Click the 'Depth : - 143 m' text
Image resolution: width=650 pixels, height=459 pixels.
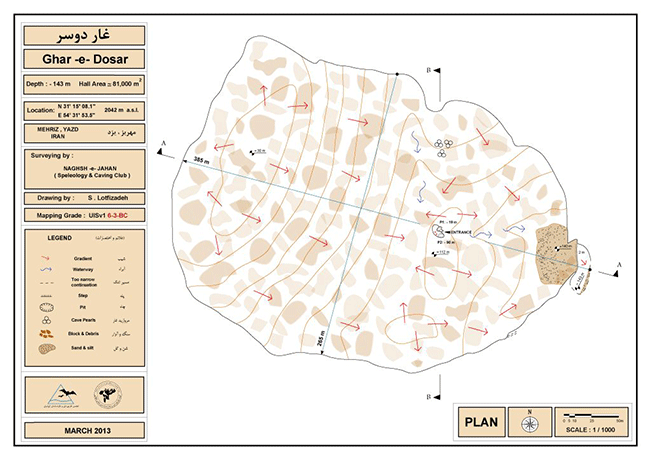(48, 84)
